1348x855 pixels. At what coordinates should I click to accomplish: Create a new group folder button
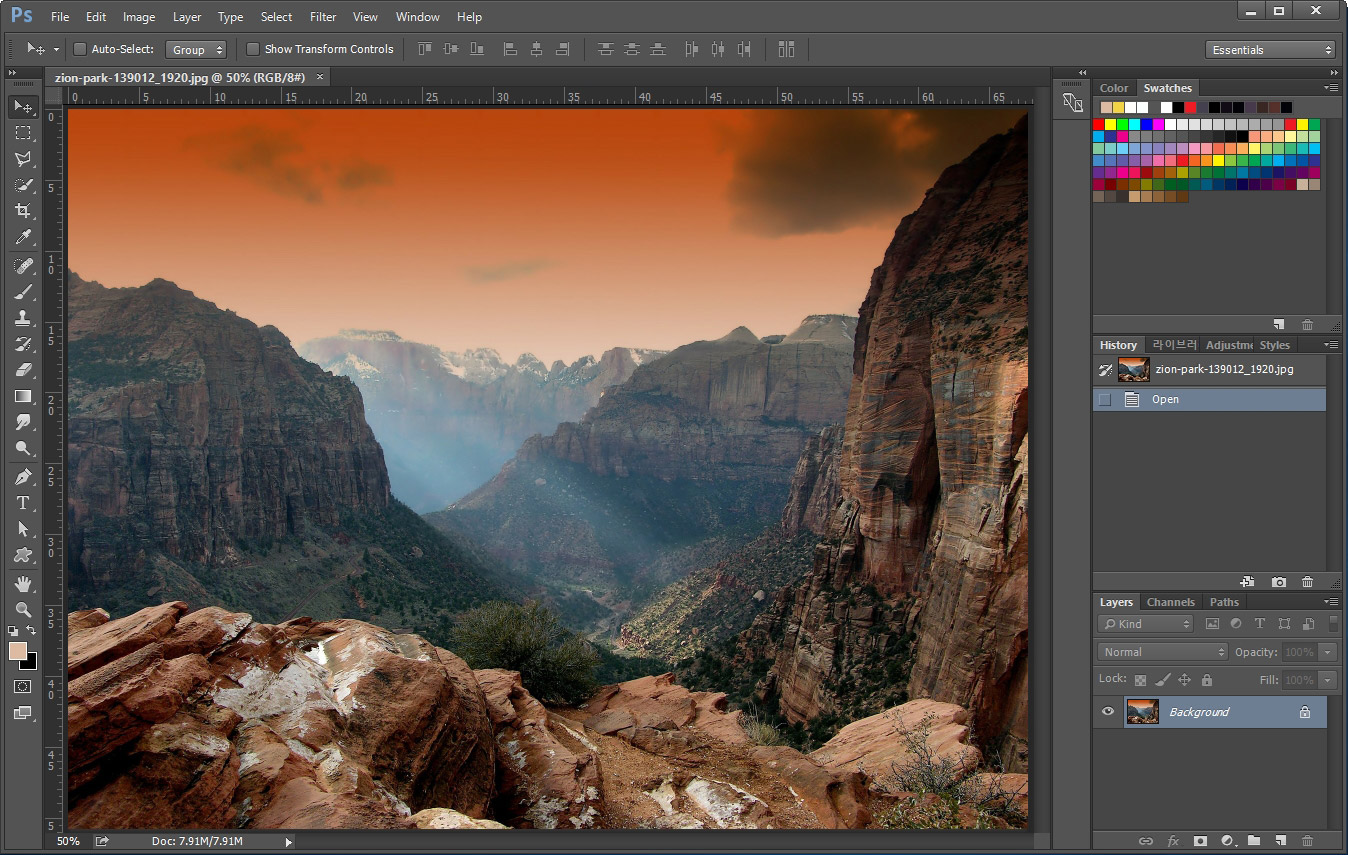click(x=1253, y=842)
